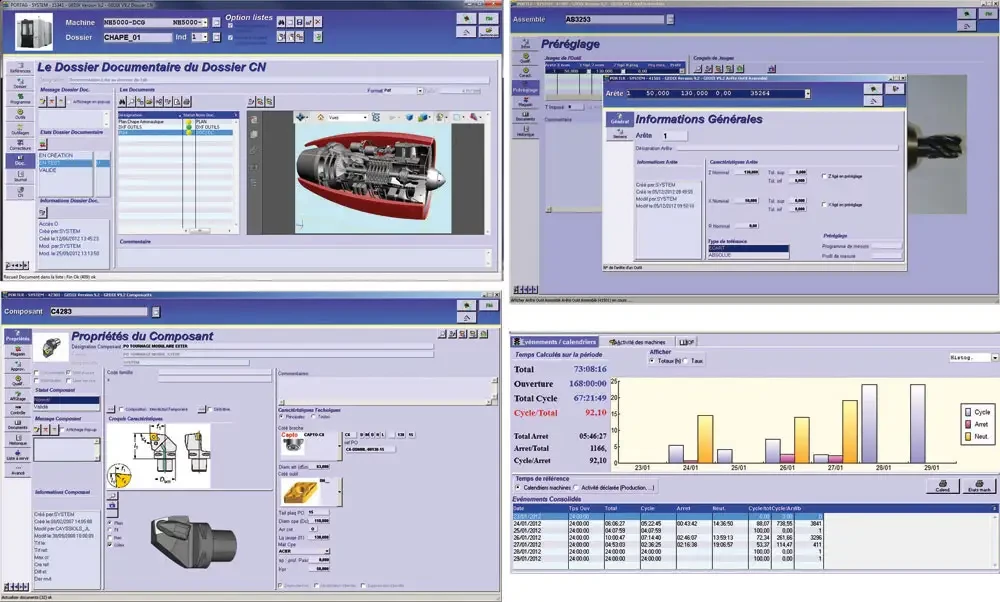This screenshot has height=602, width=1000.
Task: Click the Arret legend color swatch
Action: 968,424
